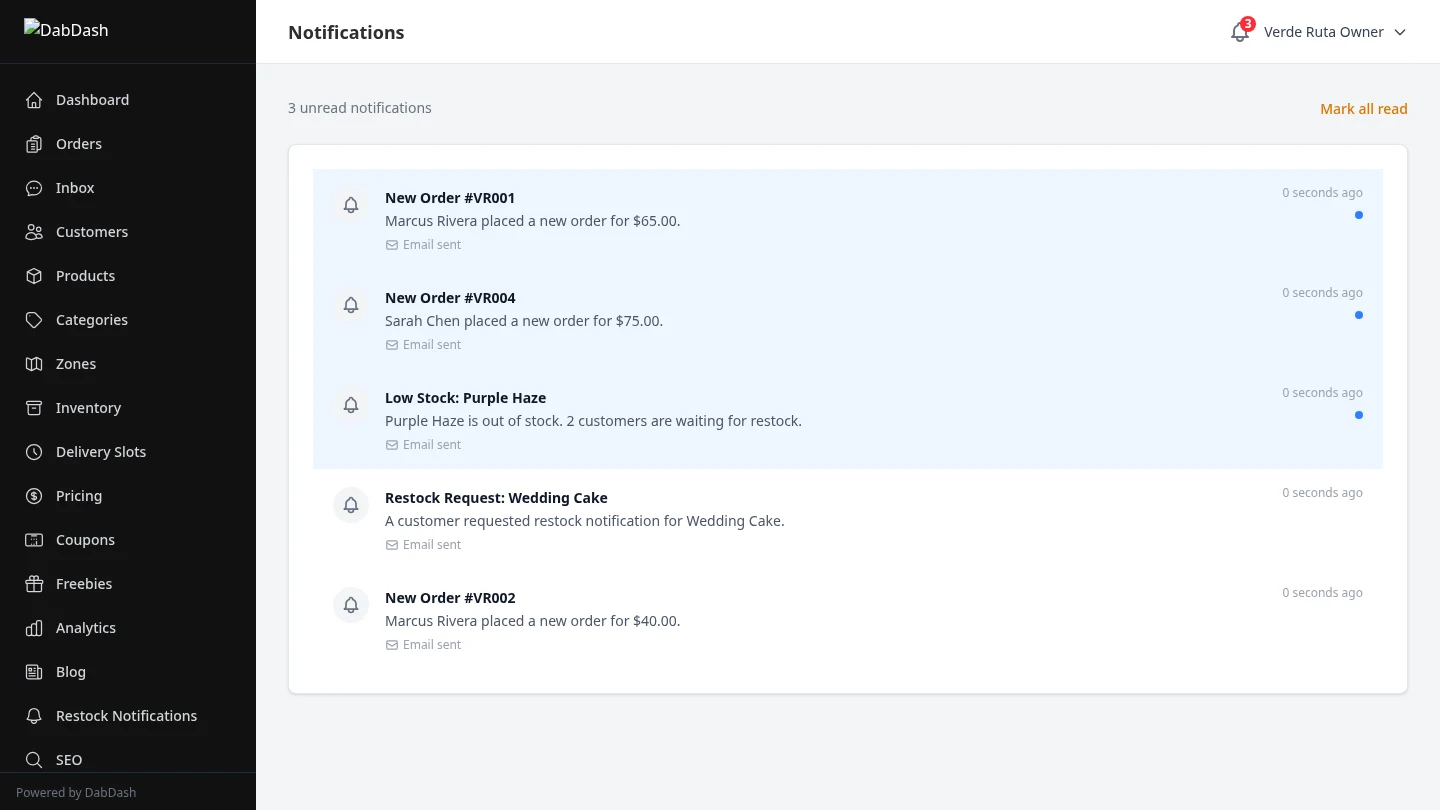Click the Coupons icon in sidebar
This screenshot has height=810, width=1440.
(33, 539)
